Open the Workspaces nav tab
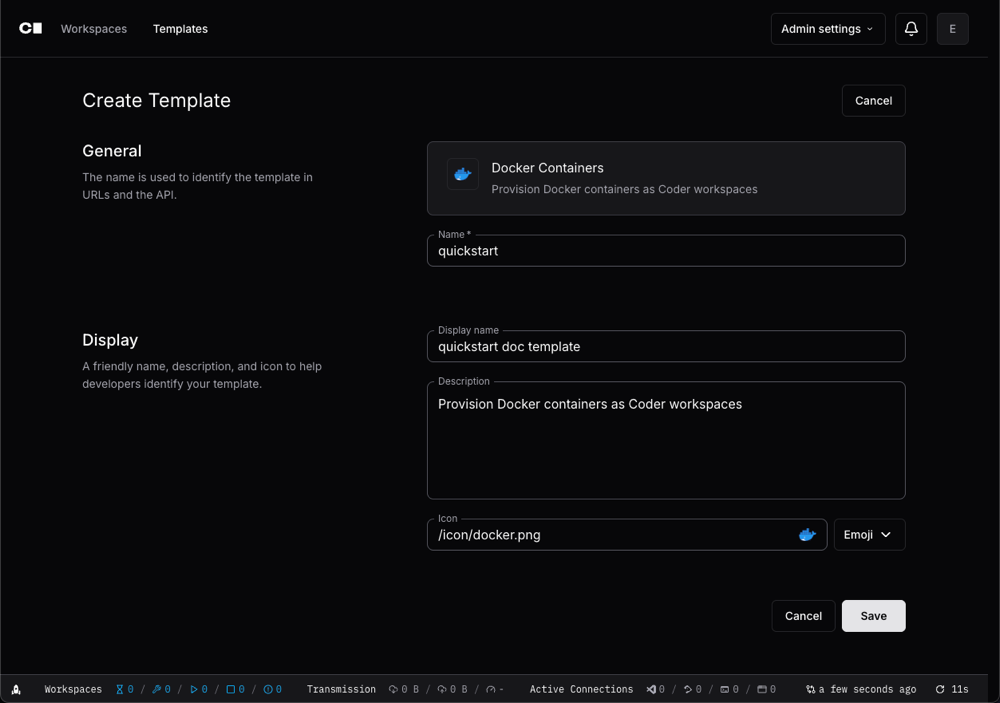 [x=94, y=29]
